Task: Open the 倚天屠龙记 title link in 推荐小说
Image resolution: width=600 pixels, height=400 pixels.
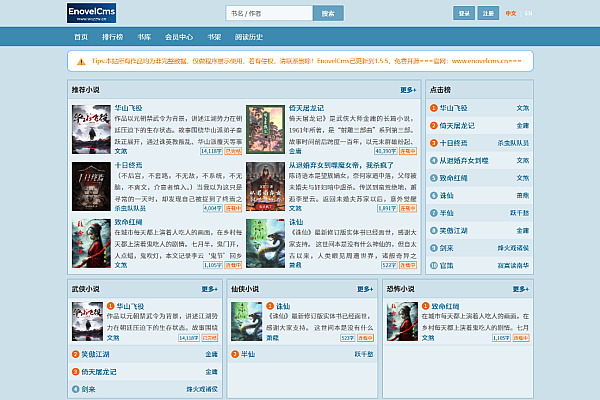Action: (307, 108)
